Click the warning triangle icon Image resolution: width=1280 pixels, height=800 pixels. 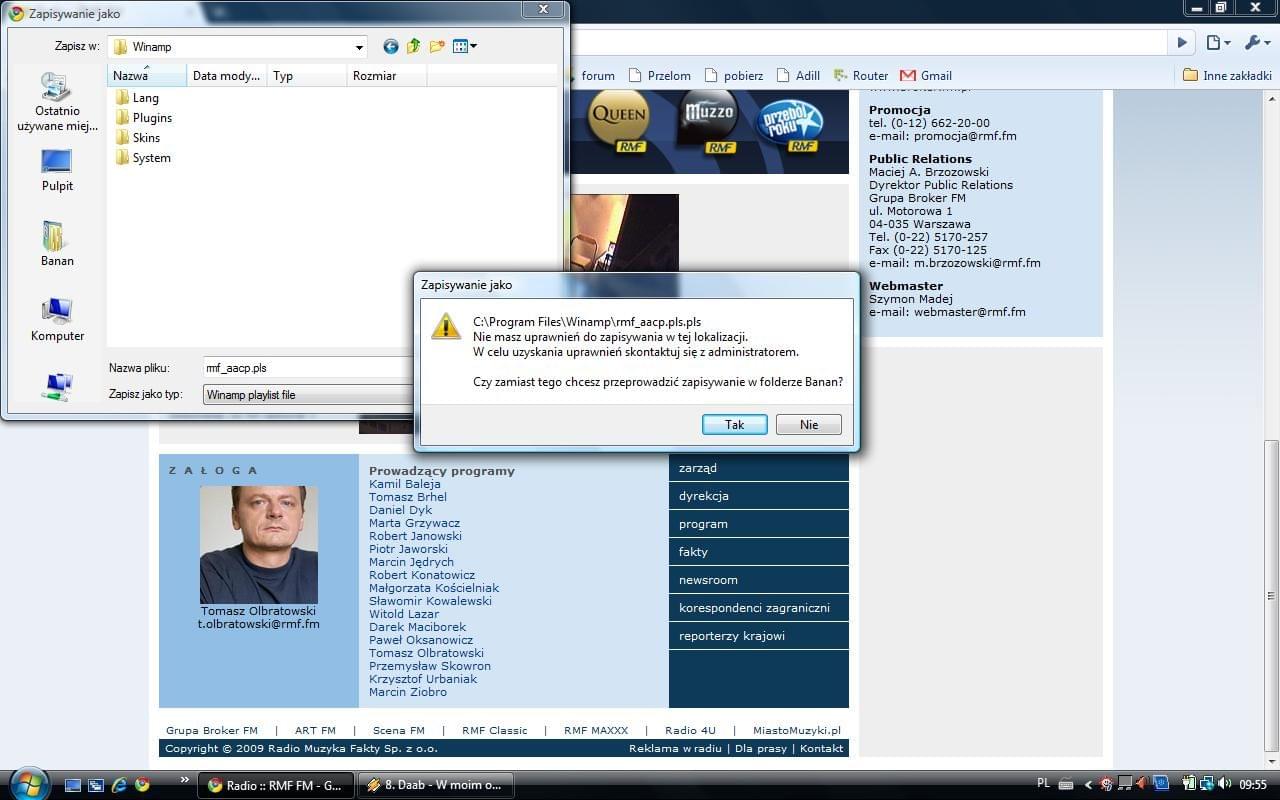[x=446, y=326]
